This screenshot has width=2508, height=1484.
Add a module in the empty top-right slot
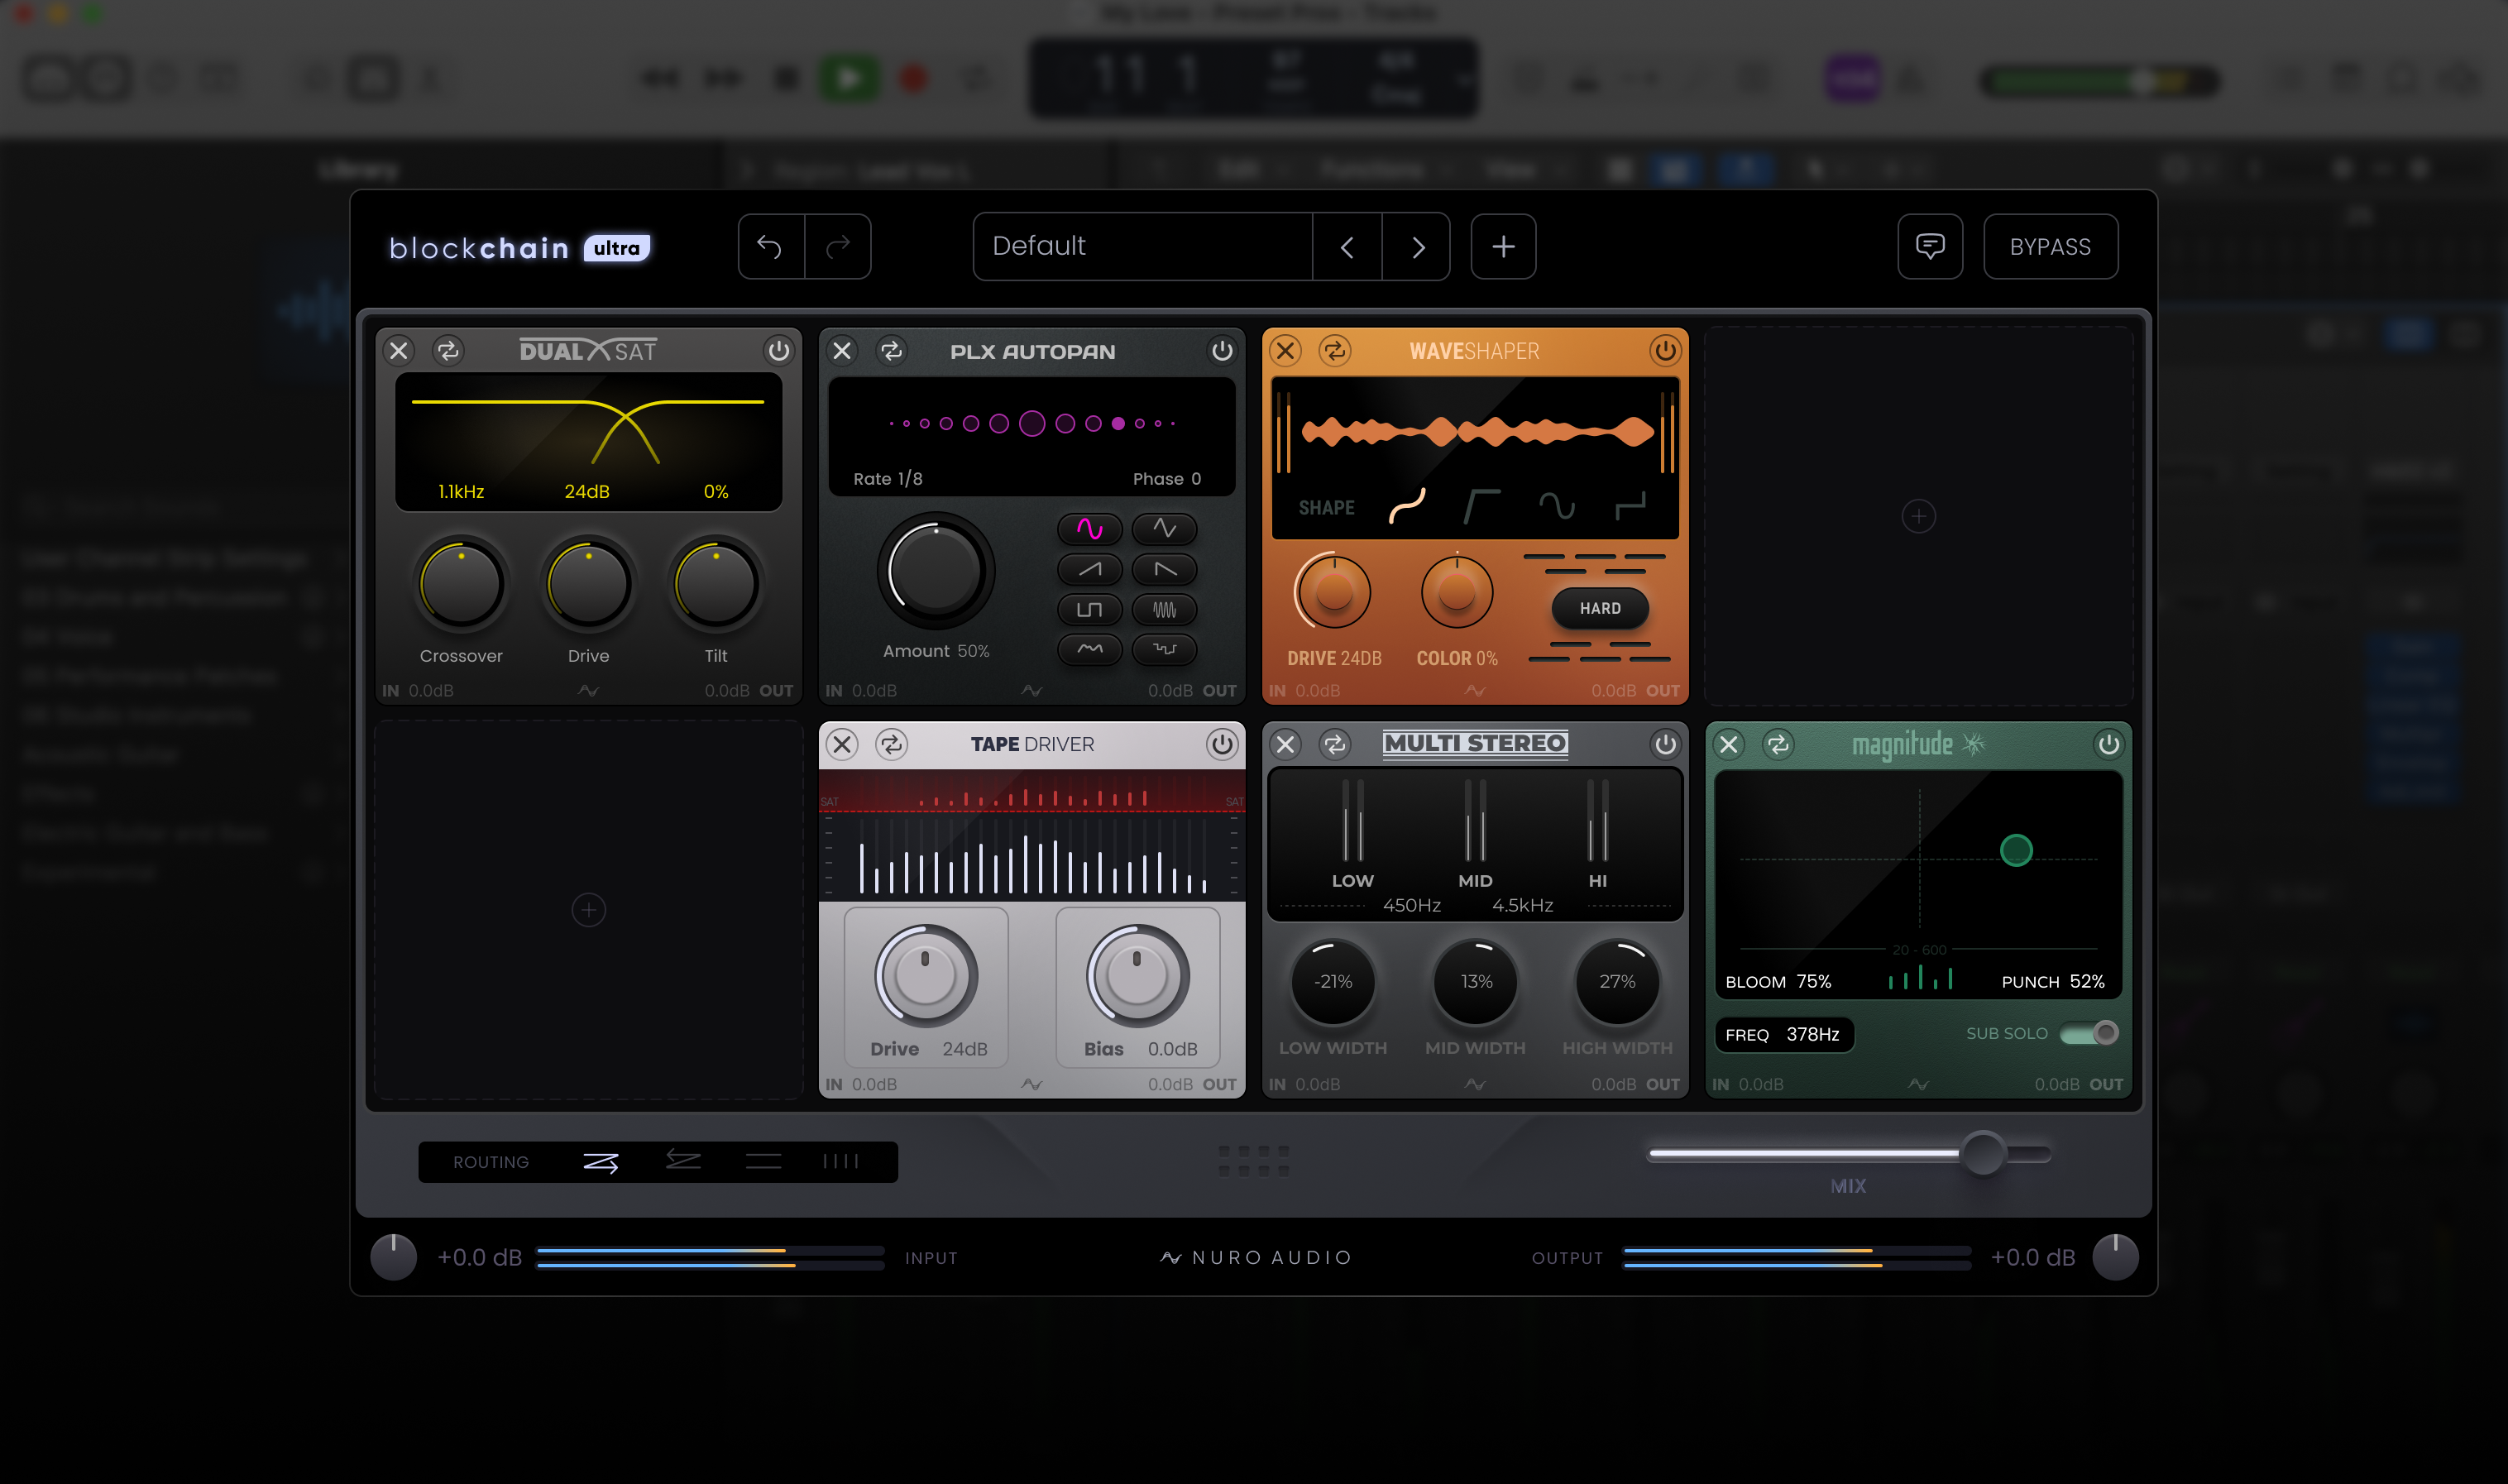click(1918, 516)
